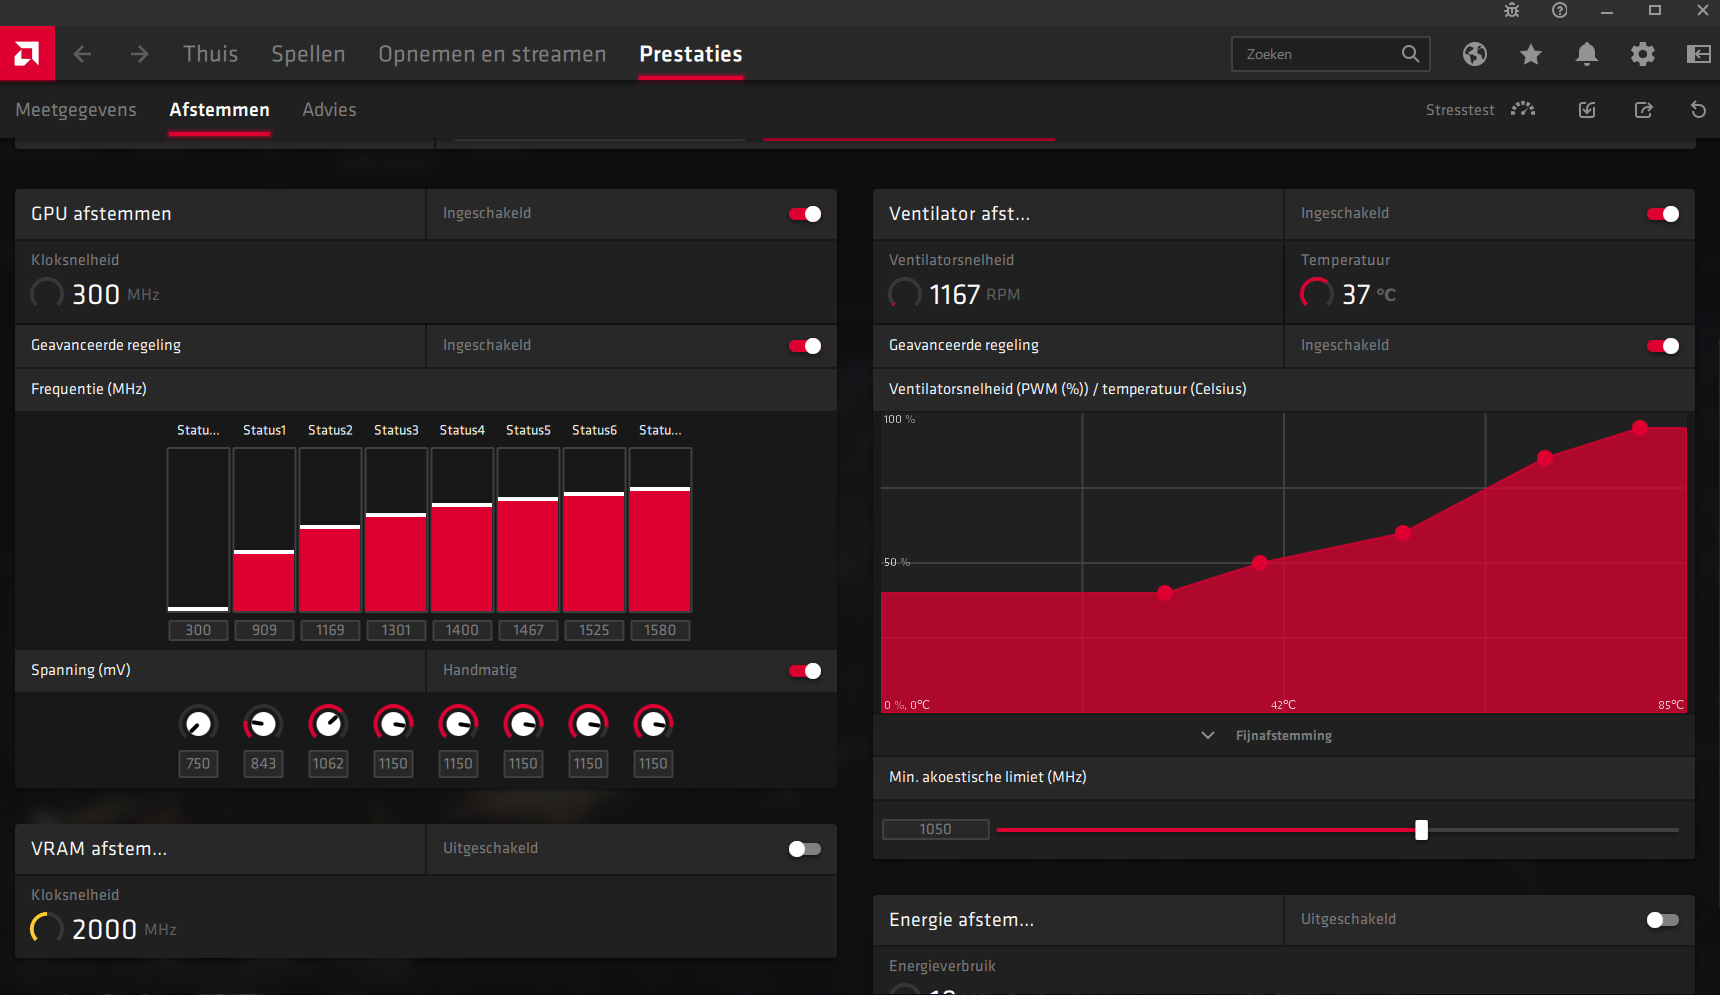Open the web browser globe icon
Viewport: 1720px width, 995px height.
[1475, 54]
